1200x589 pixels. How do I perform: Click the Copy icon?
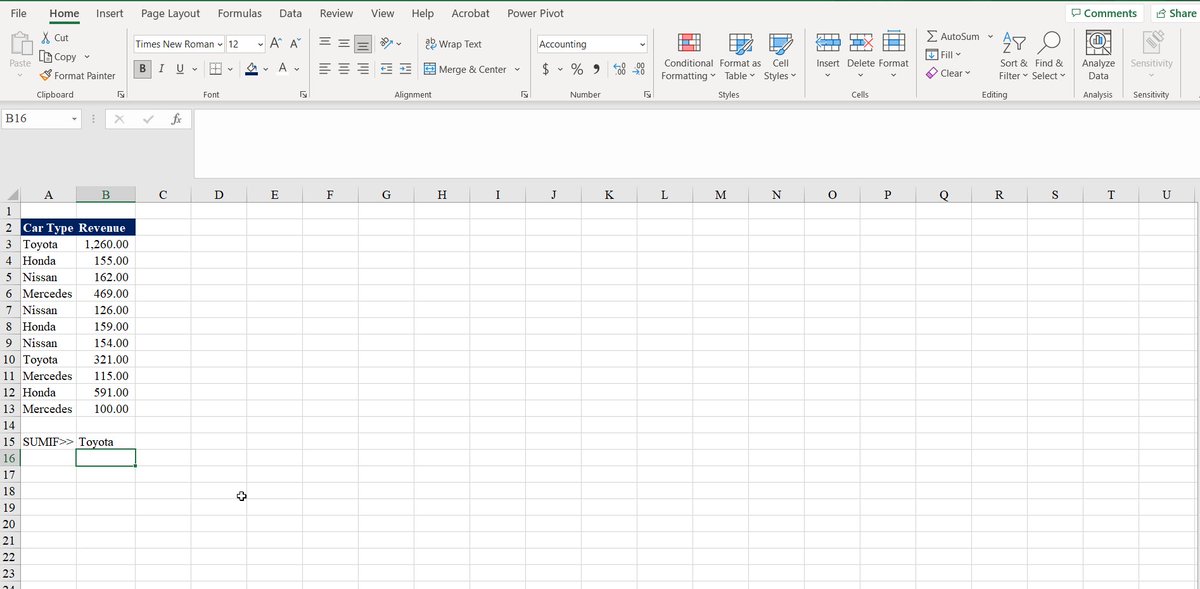[x=46, y=57]
